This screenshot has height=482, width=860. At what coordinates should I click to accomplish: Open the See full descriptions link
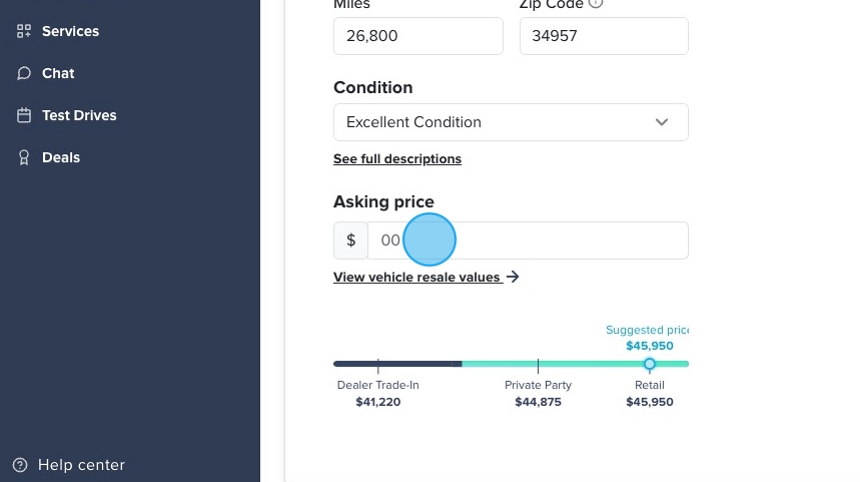tap(397, 159)
